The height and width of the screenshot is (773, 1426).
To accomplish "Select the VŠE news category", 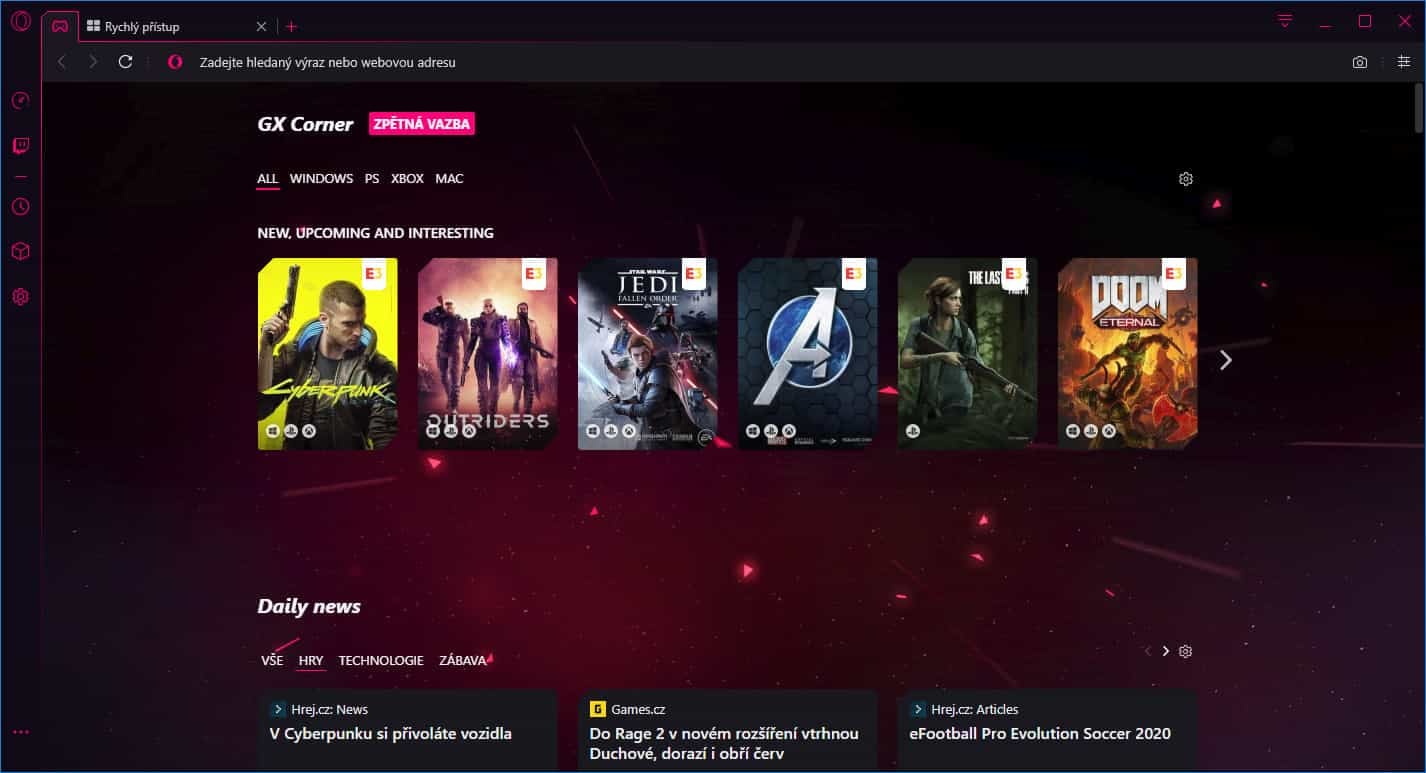I will click(272, 661).
